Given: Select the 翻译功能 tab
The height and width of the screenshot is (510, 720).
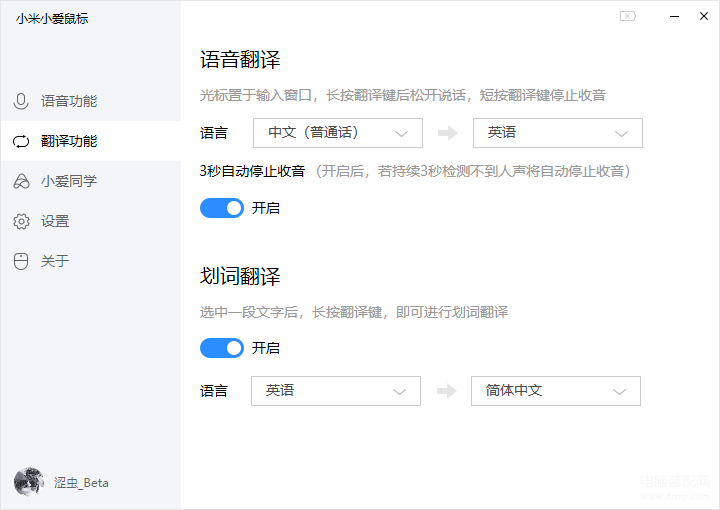Looking at the screenshot, I should point(91,141).
